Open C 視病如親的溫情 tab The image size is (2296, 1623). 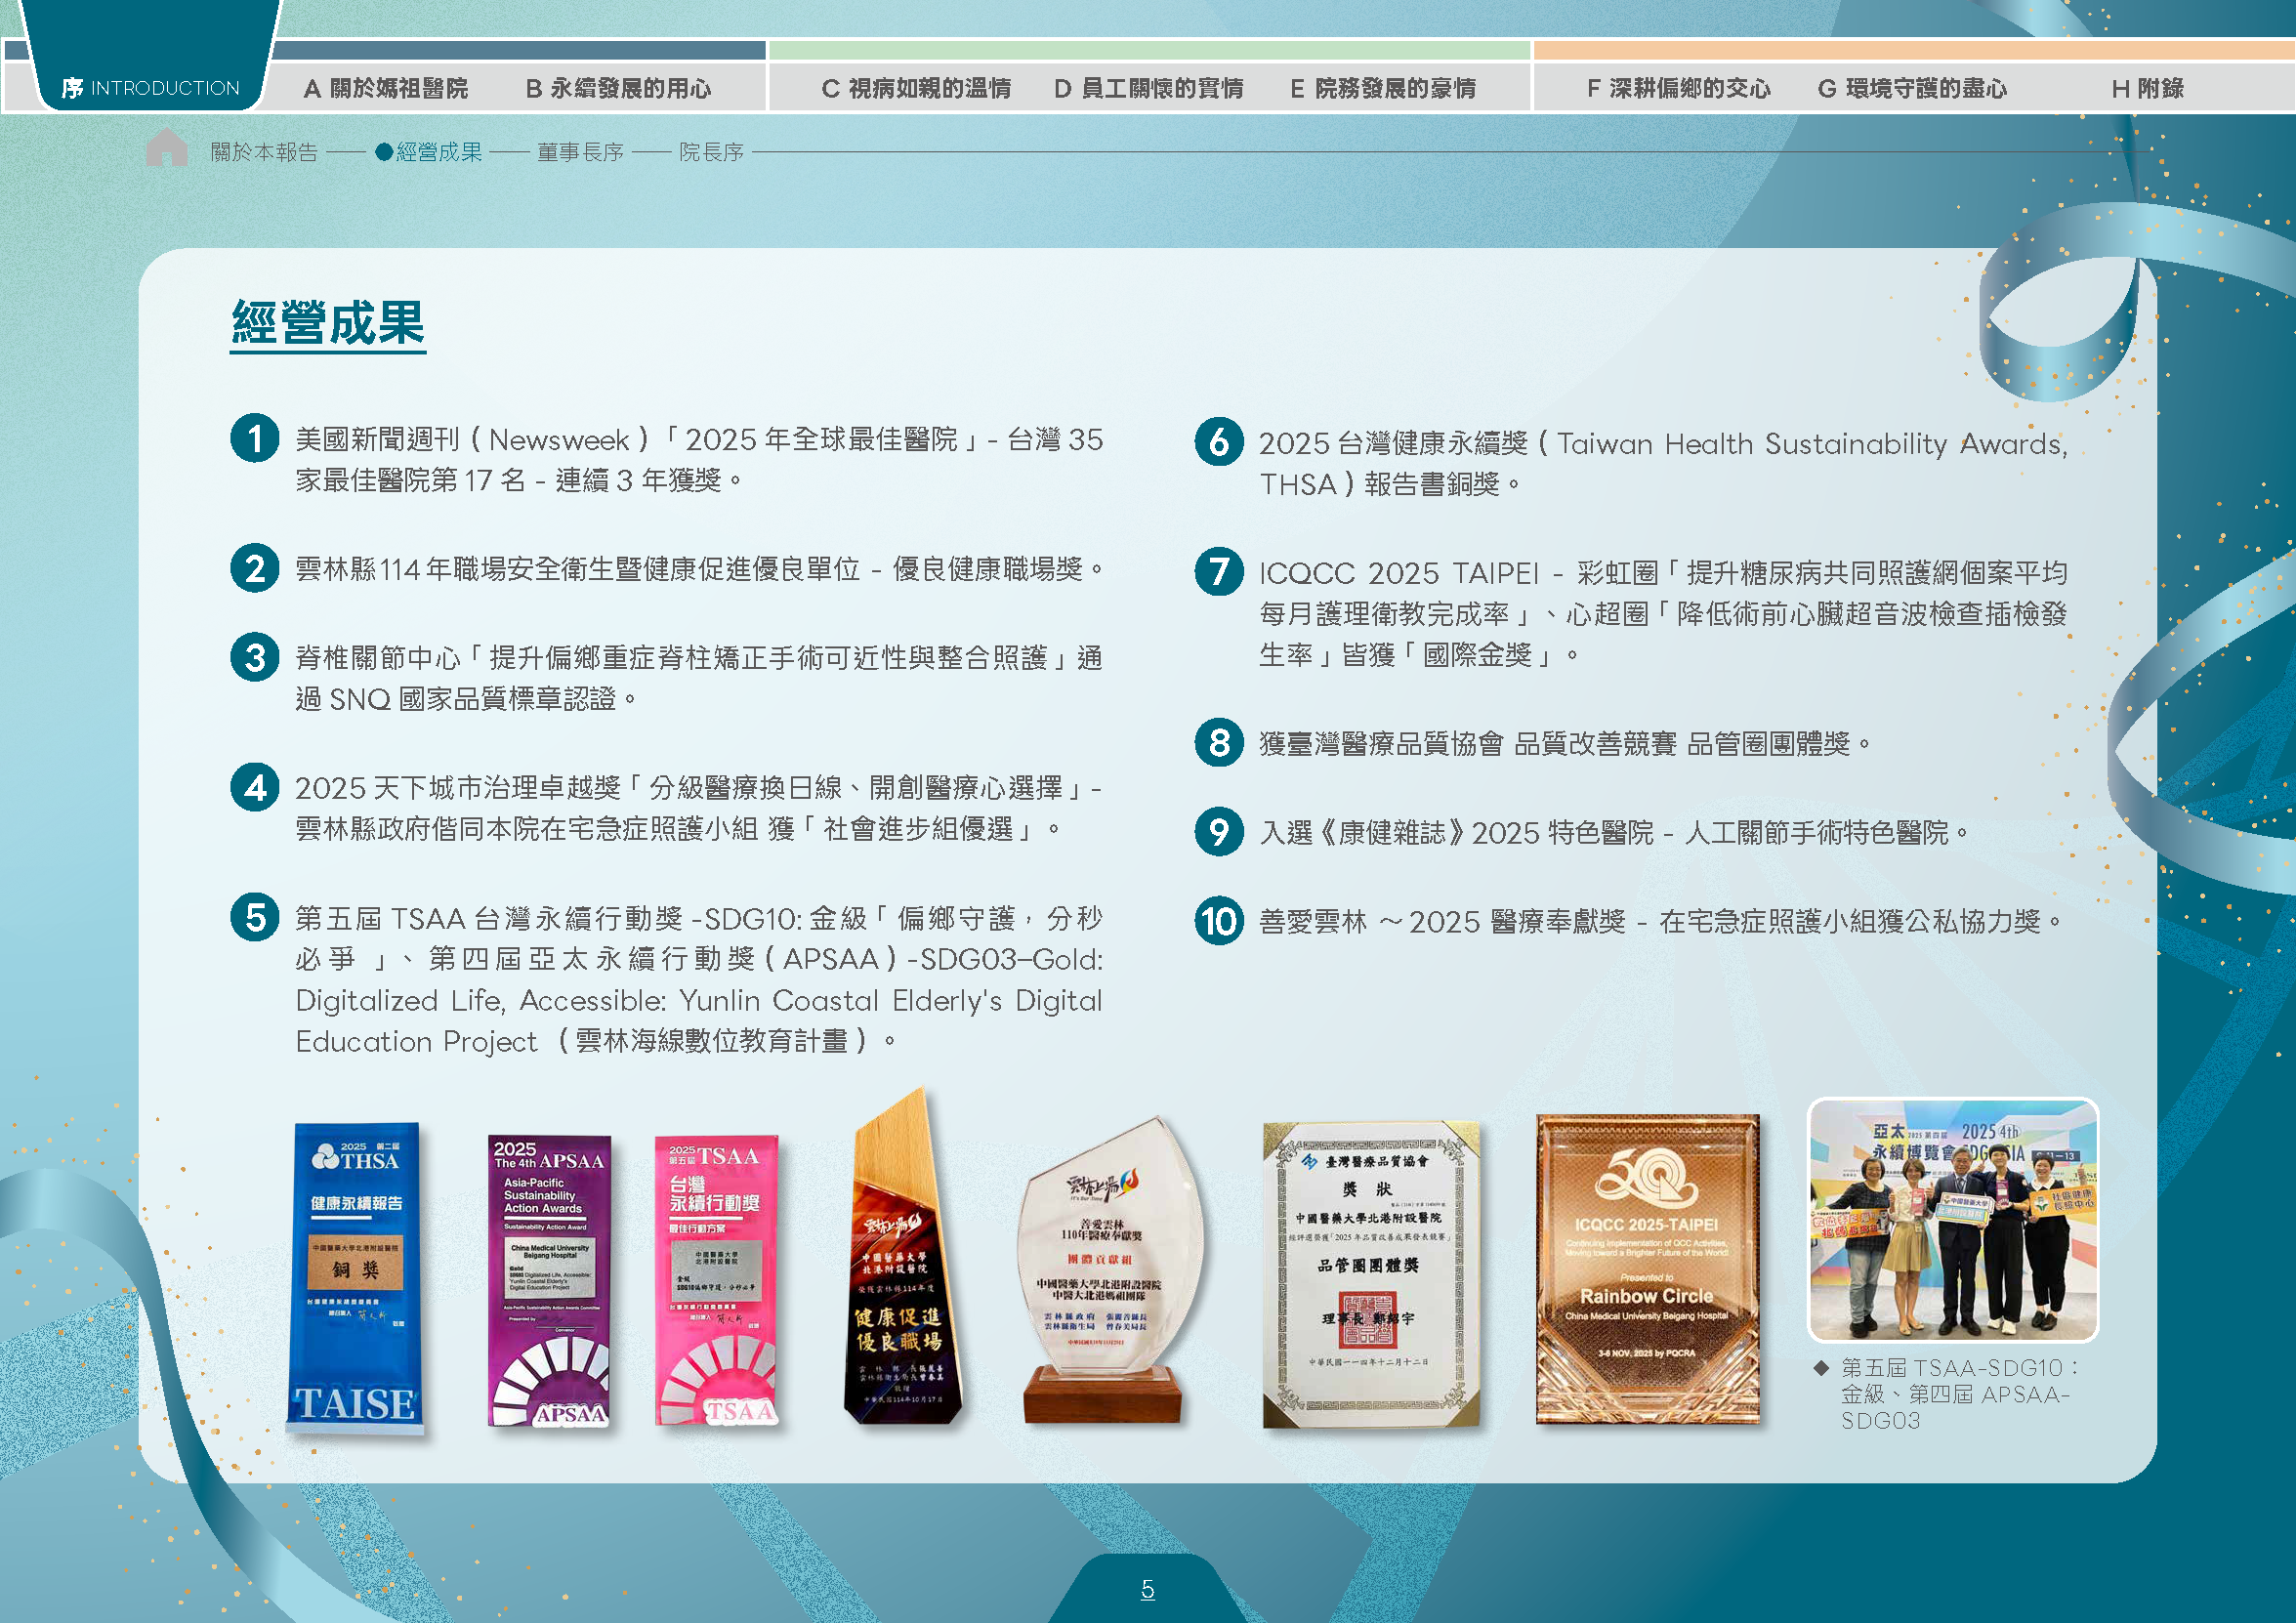point(916,89)
